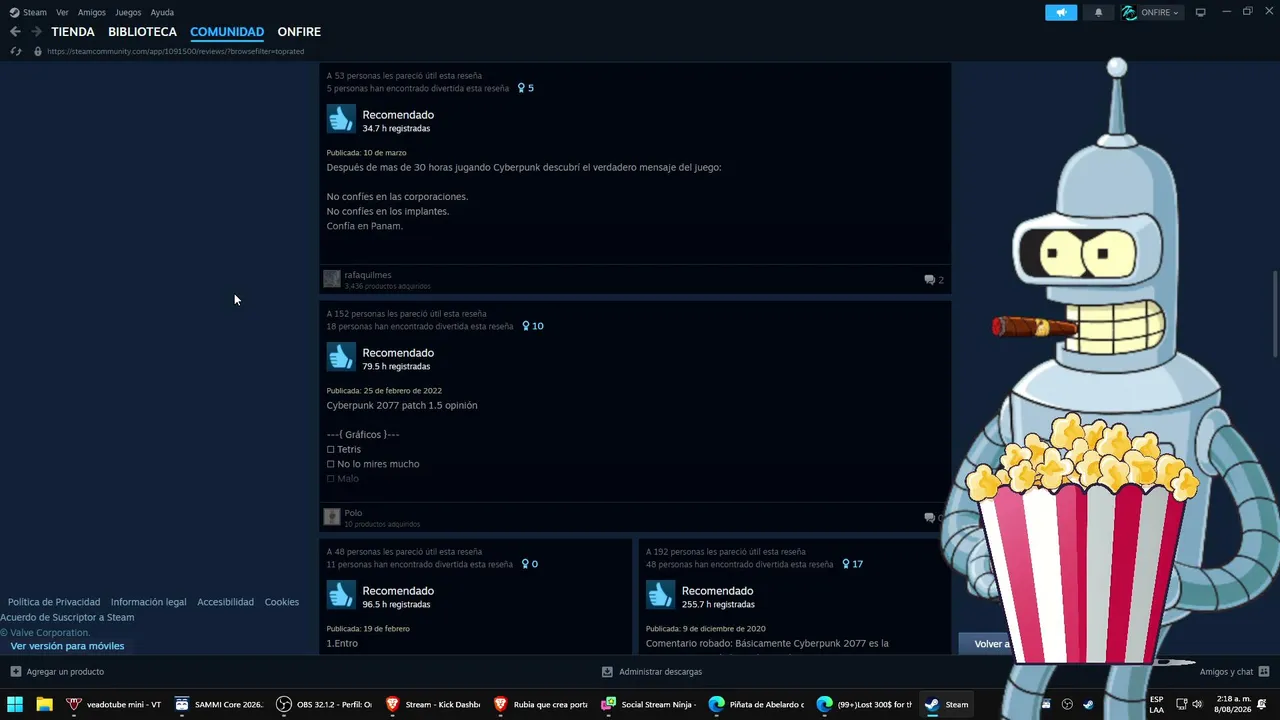This screenshot has height=720, width=1280.
Task: Open File Explorer from the taskbar
Action: tap(44, 704)
